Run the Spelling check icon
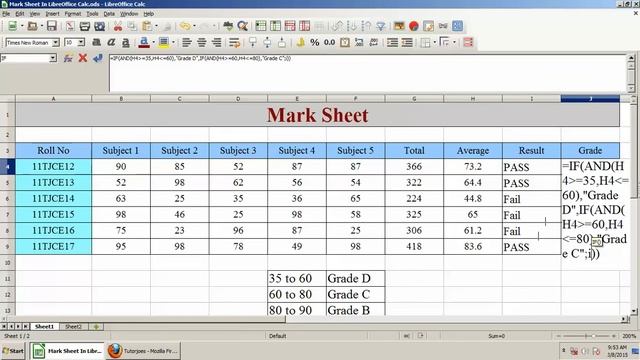This screenshot has width=640, height=360. 228,26
